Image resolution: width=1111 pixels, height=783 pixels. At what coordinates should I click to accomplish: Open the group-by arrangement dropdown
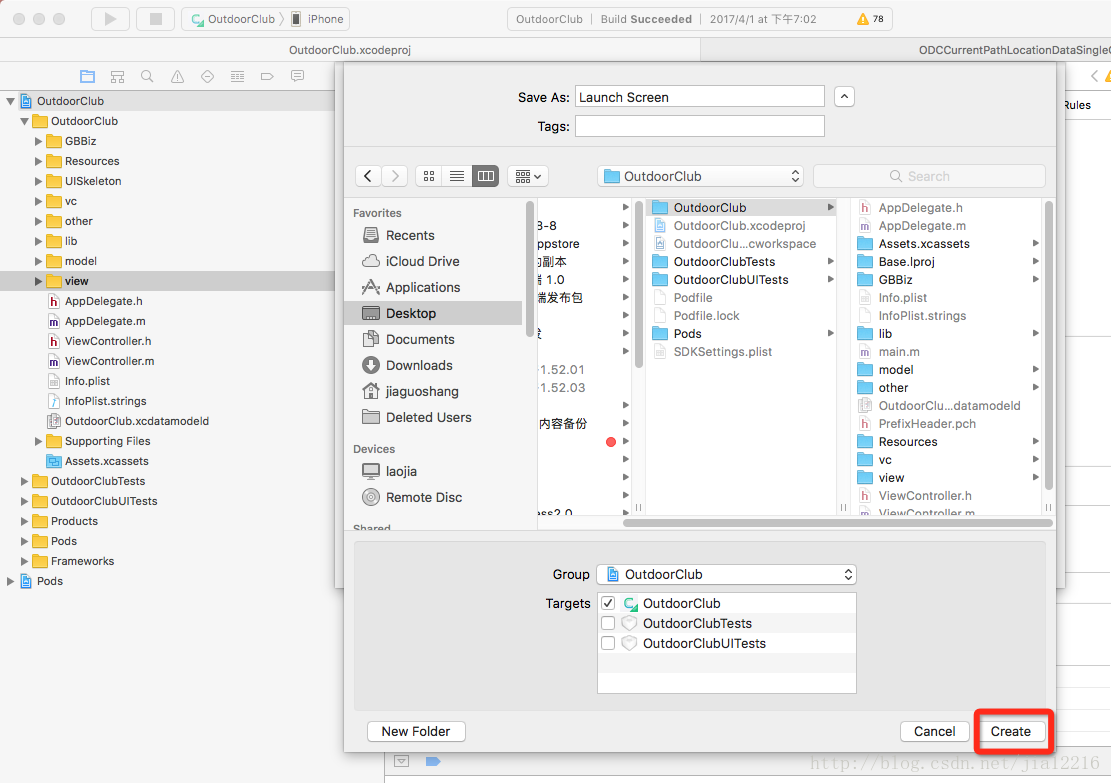tap(528, 176)
